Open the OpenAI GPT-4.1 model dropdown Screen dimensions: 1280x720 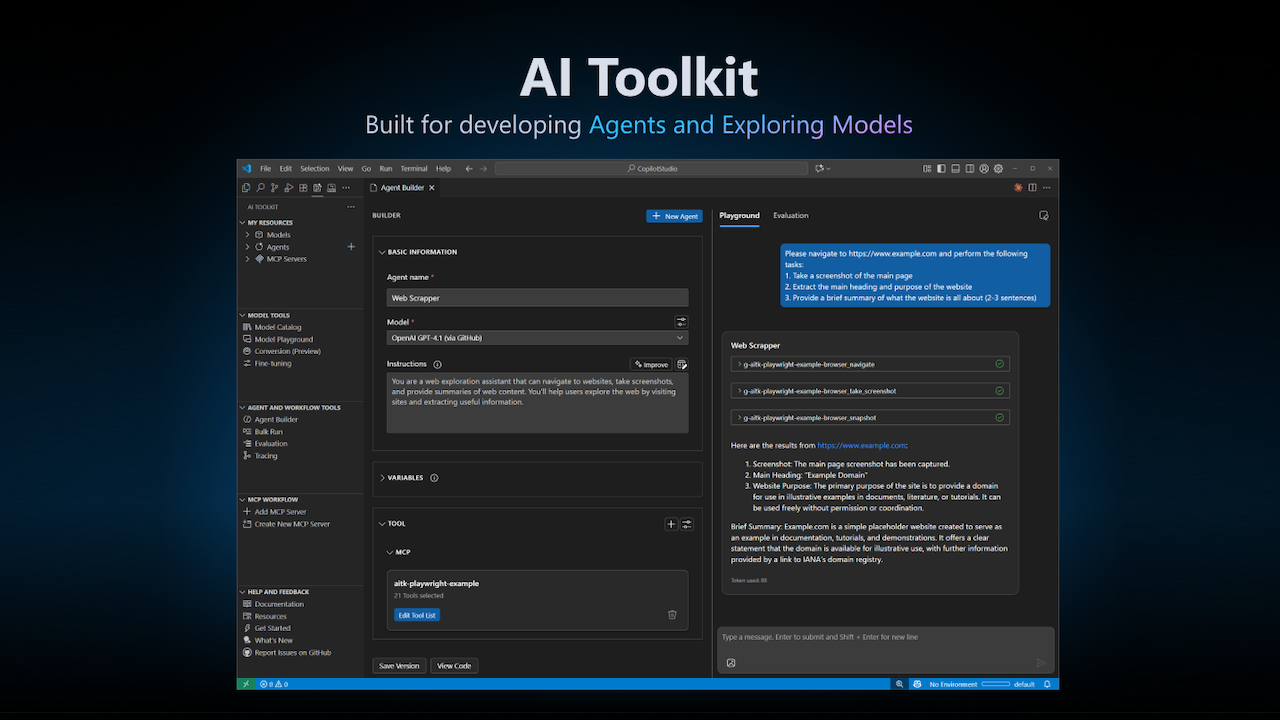pyautogui.click(x=537, y=338)
